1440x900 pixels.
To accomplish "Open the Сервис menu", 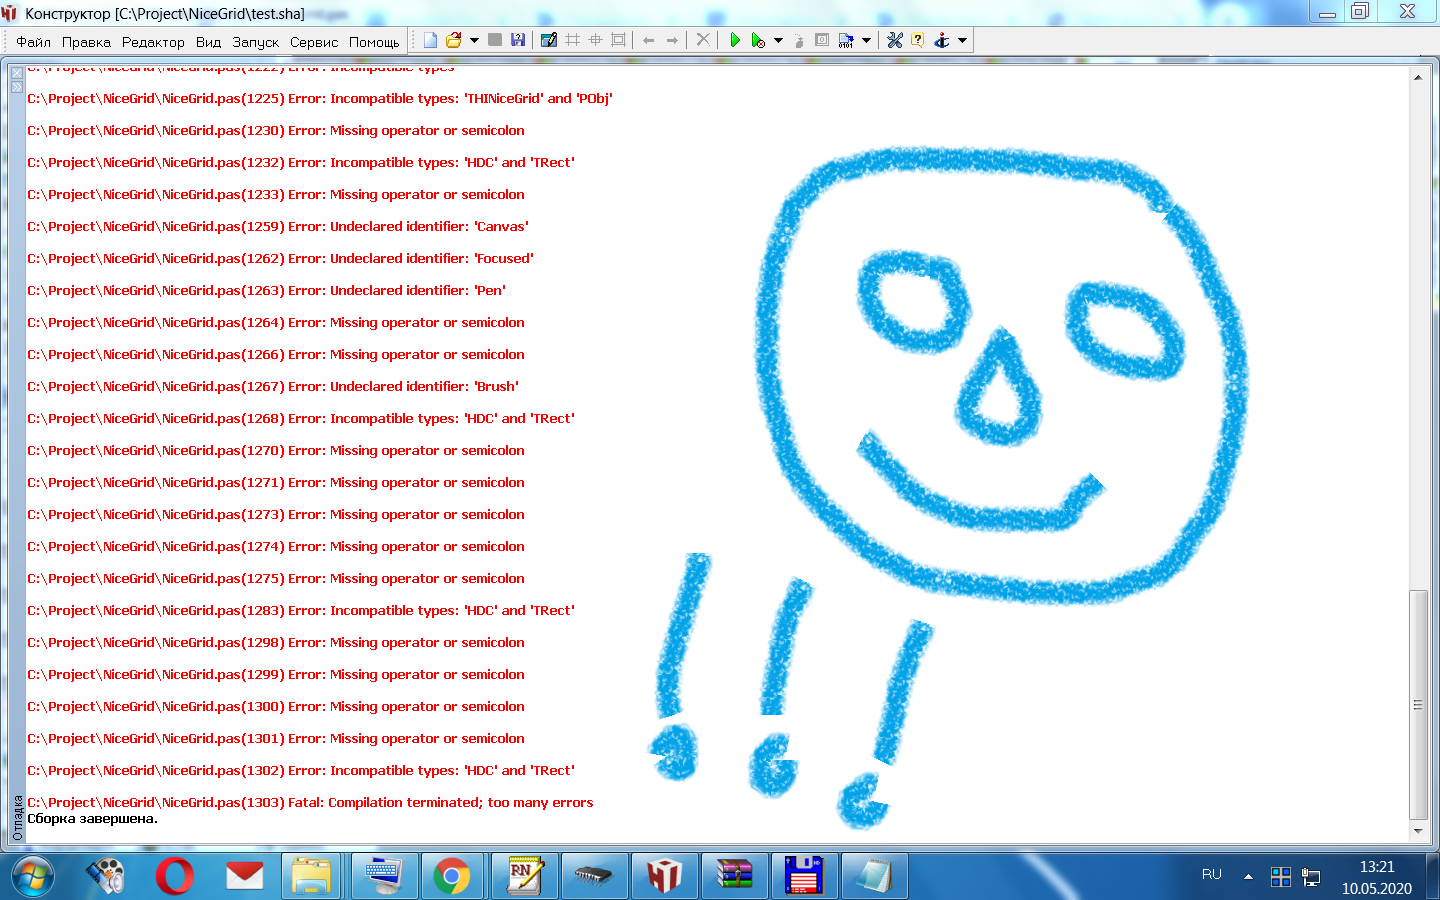I will (x=314, y=42).
